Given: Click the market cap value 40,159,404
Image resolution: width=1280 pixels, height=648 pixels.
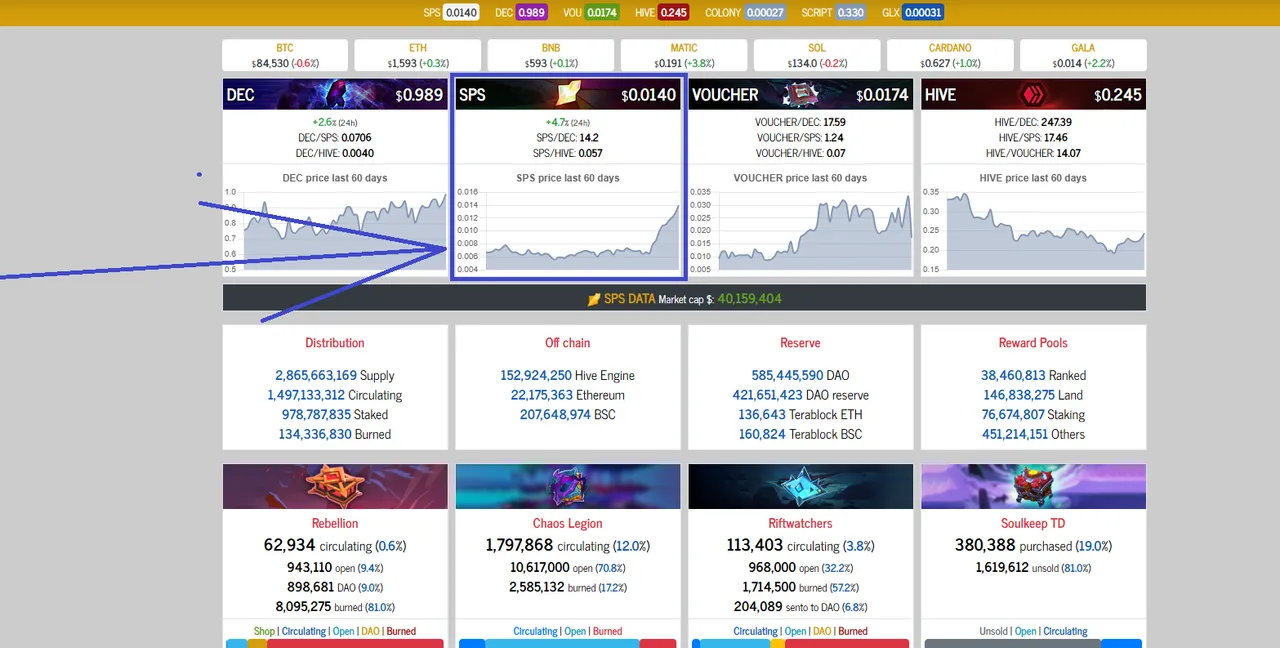Looking at the screenshot, I should point(750,299).
